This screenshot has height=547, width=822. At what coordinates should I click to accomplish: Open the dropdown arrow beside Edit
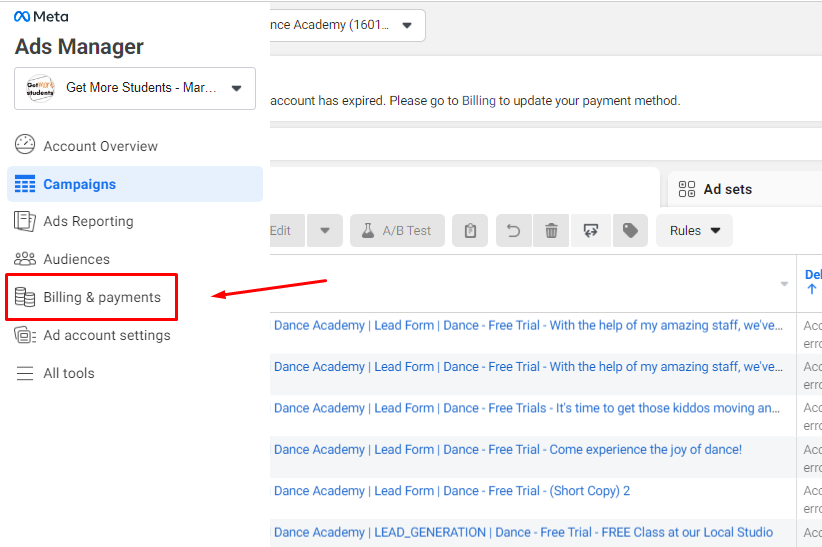[325, 230]
